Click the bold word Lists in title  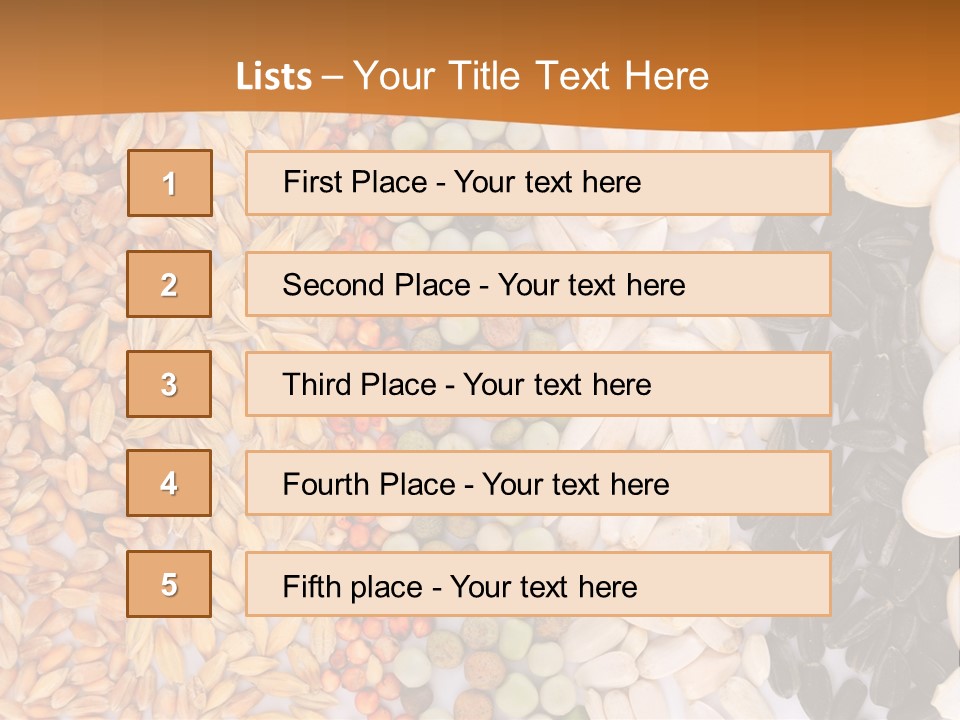273,76
